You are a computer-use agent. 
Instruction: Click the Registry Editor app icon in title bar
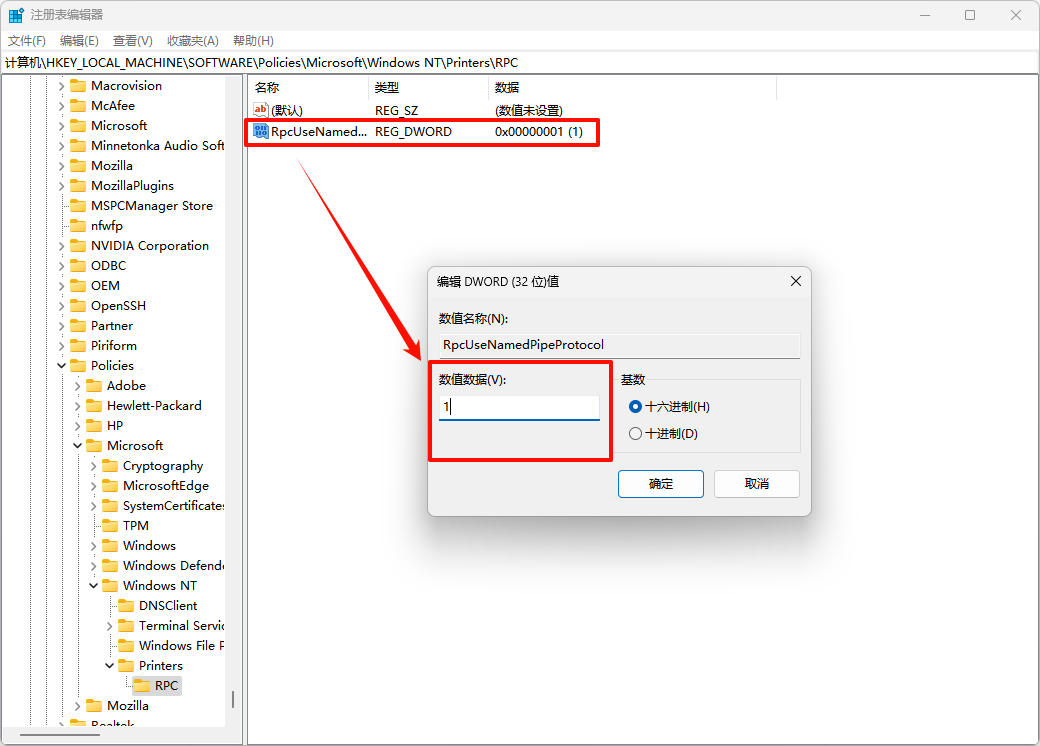(17, 15)
